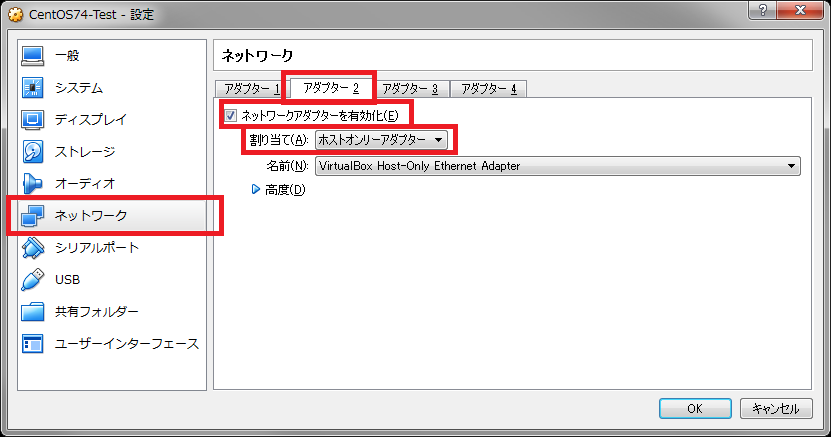Viewport: 831px width, 437px height.
Task: Select 共有フォルダー text in settings list
Action: pyautogui.click(x=97, y=312)
